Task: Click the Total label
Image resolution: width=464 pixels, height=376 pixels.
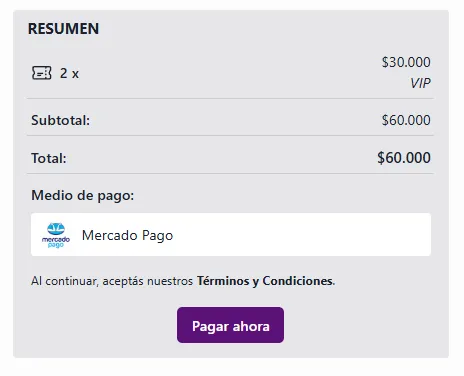Action: coord(49,158)
